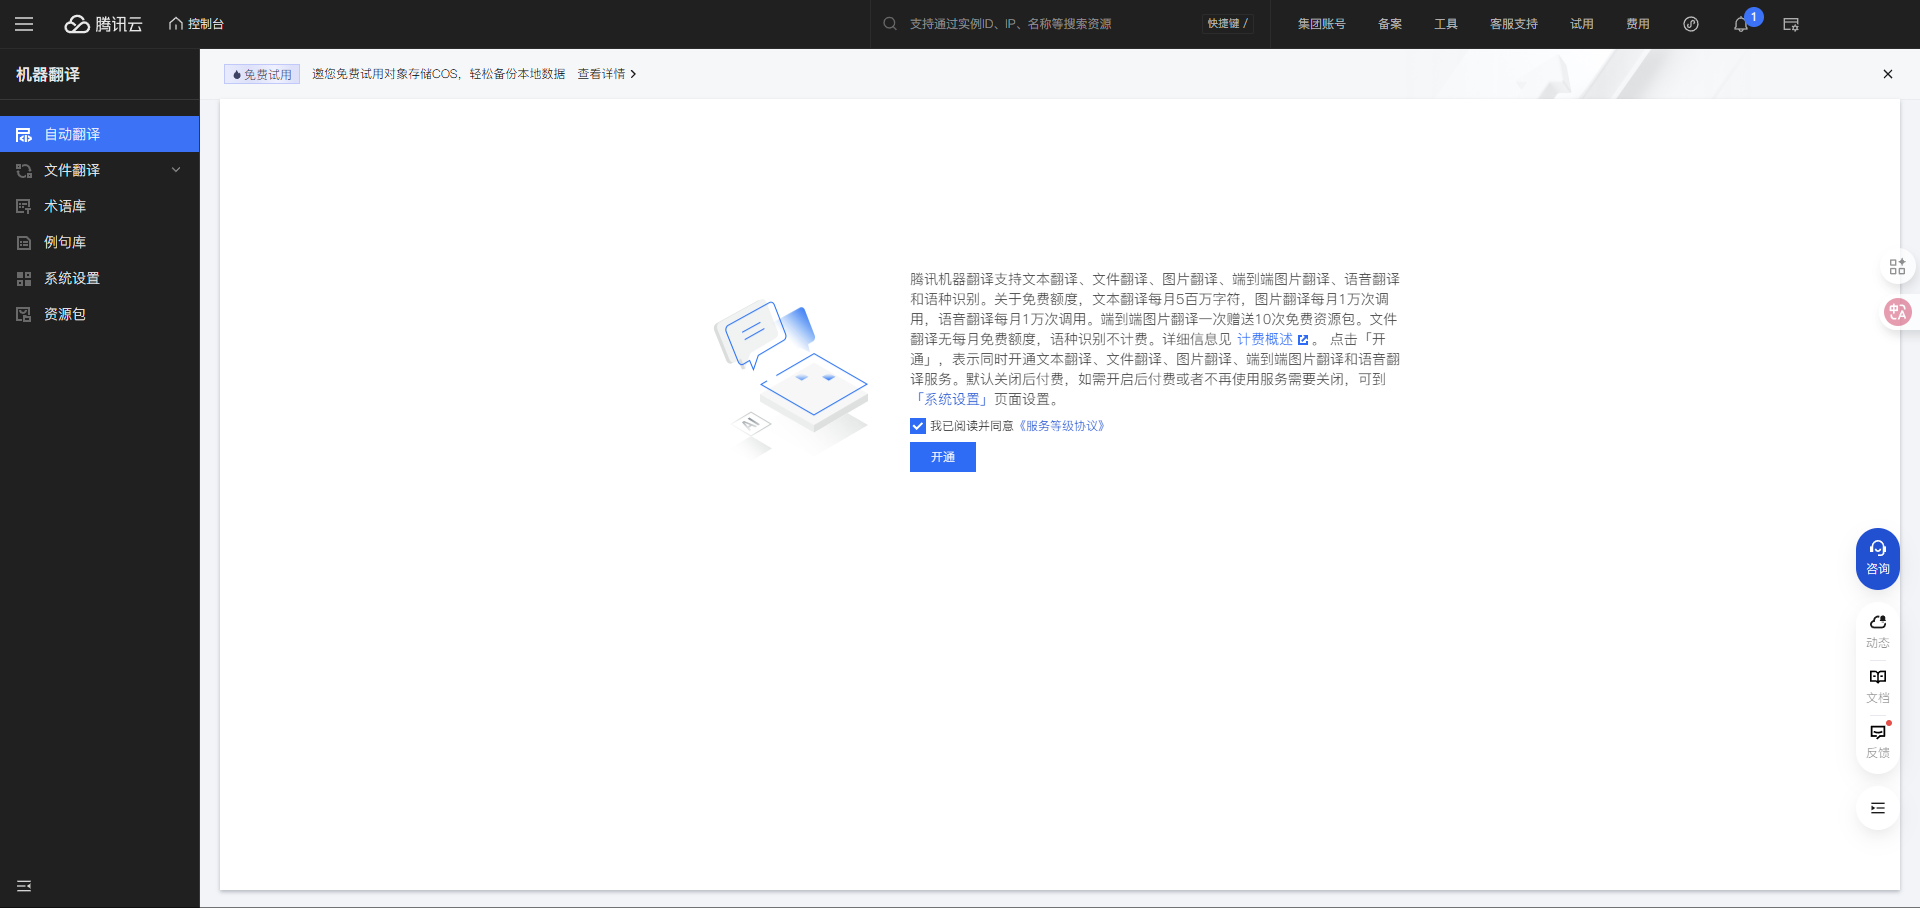The image size is (1920, 908).
Task: Click the Tencent Cloud logo
Action: (104, 24)
